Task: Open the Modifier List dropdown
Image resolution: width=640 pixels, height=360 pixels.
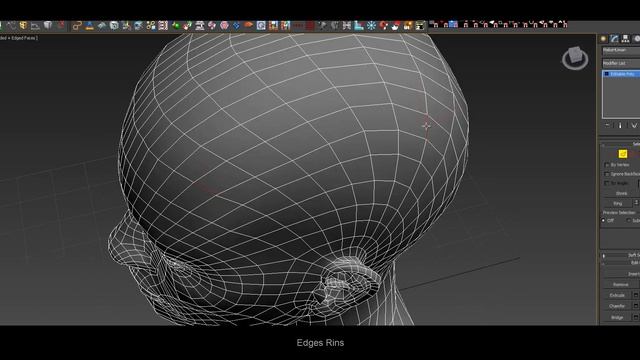Action: (621, 63)
